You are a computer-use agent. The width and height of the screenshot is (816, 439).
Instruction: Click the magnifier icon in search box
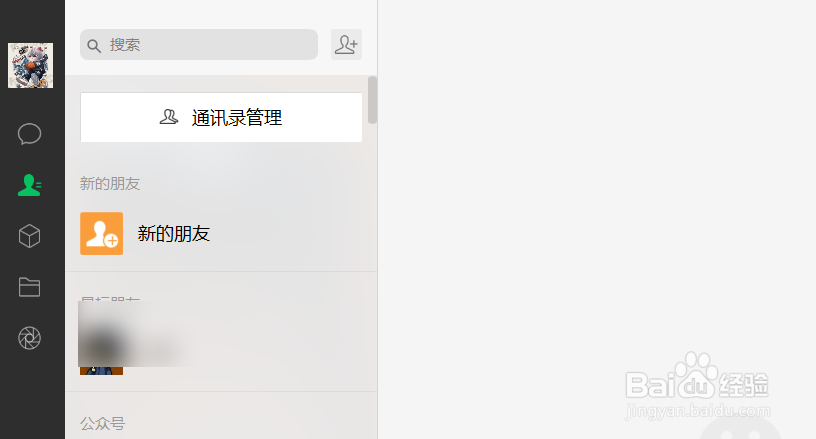click(x=94, y=46)
